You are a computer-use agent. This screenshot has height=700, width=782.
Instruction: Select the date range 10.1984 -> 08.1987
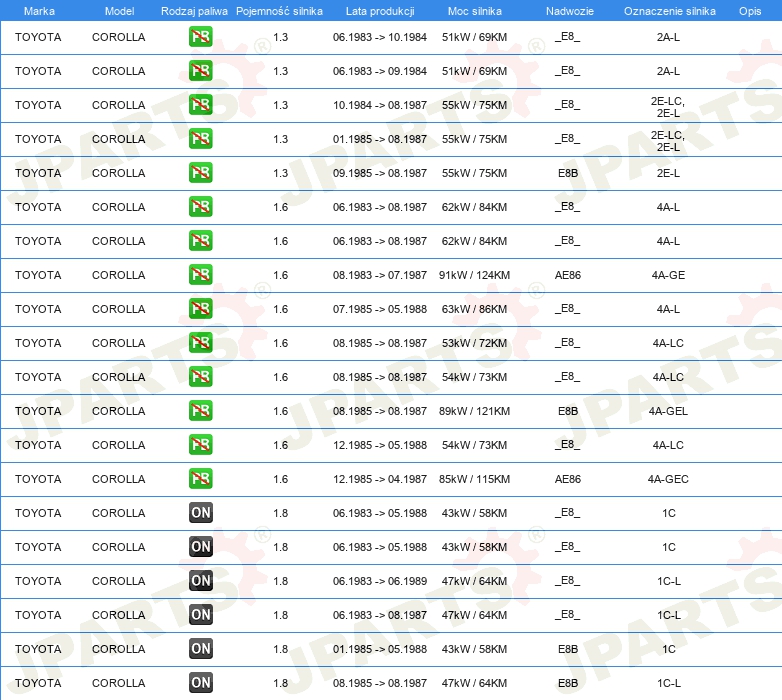[x=380, y=105]
